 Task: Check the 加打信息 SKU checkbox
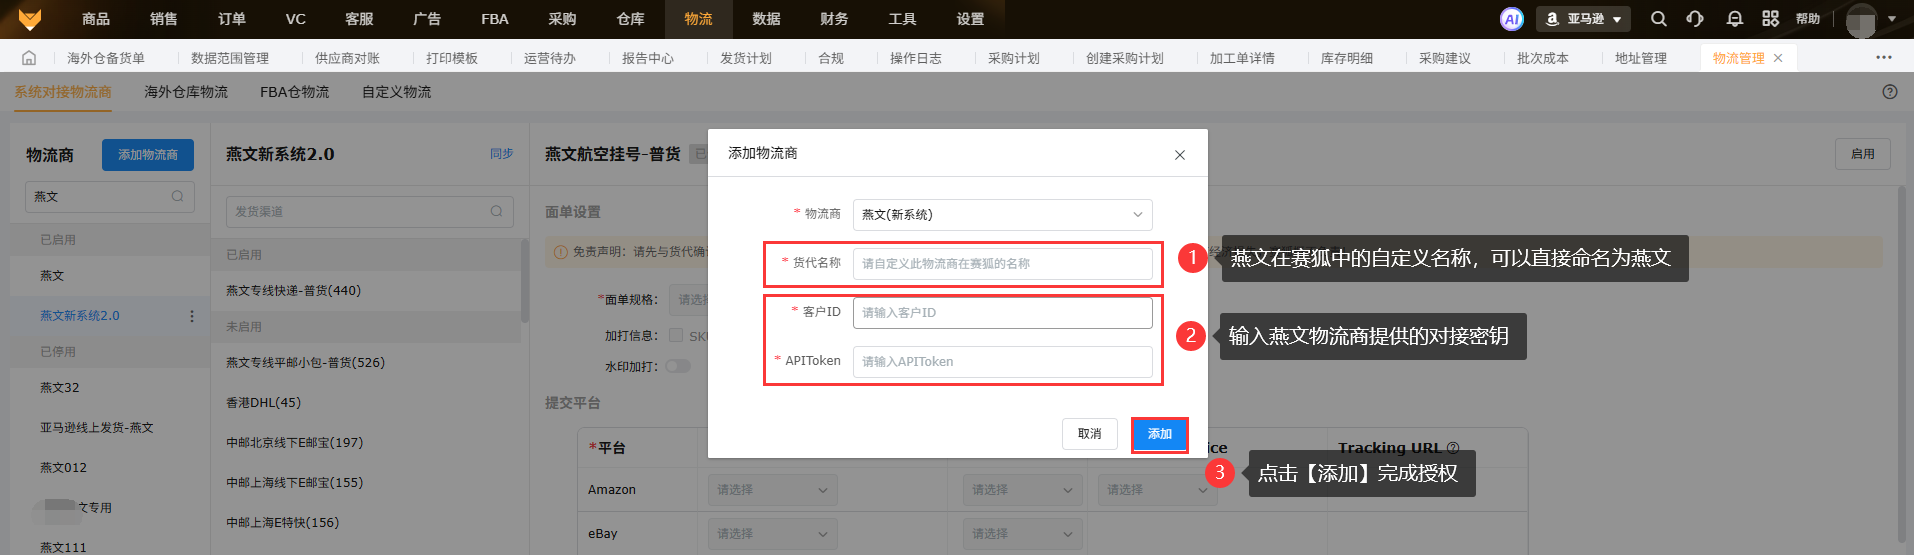tap(676, 336)
